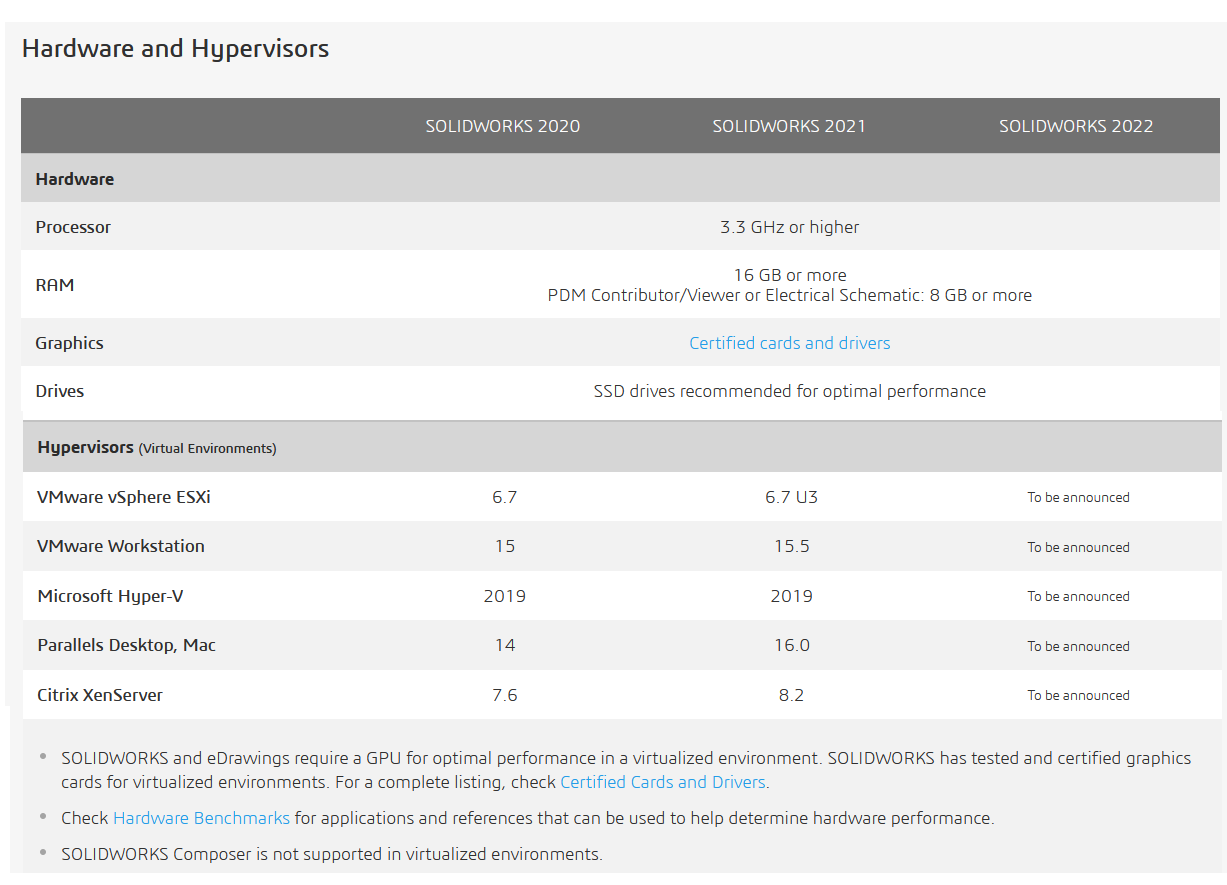This screenshot has height=885, width=1227.
Task: Select the VMware vSphere ESXi row label
Action: (124, 497)
